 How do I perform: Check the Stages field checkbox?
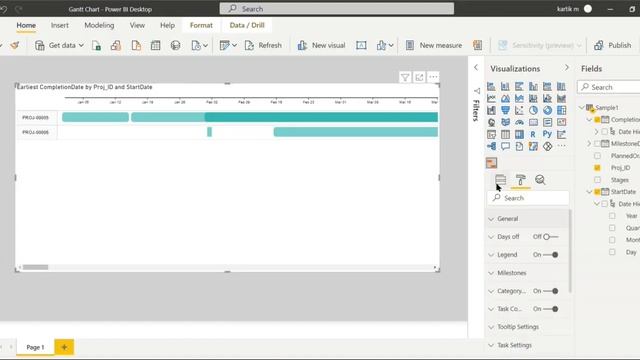tap(598, 180)
